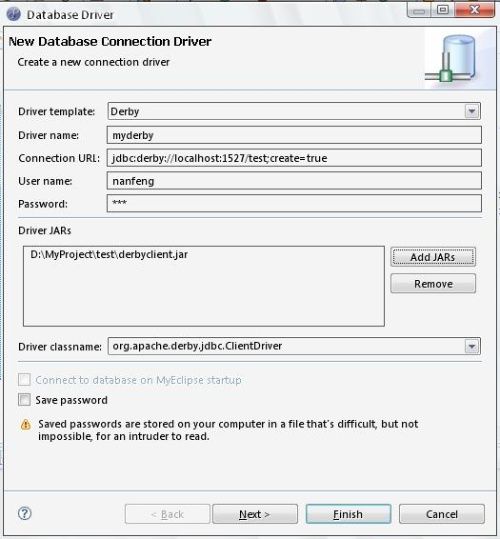The image size is (500, 539).
Task: Click the Connect to database on startup checkbox
Action: pos(24,380)
